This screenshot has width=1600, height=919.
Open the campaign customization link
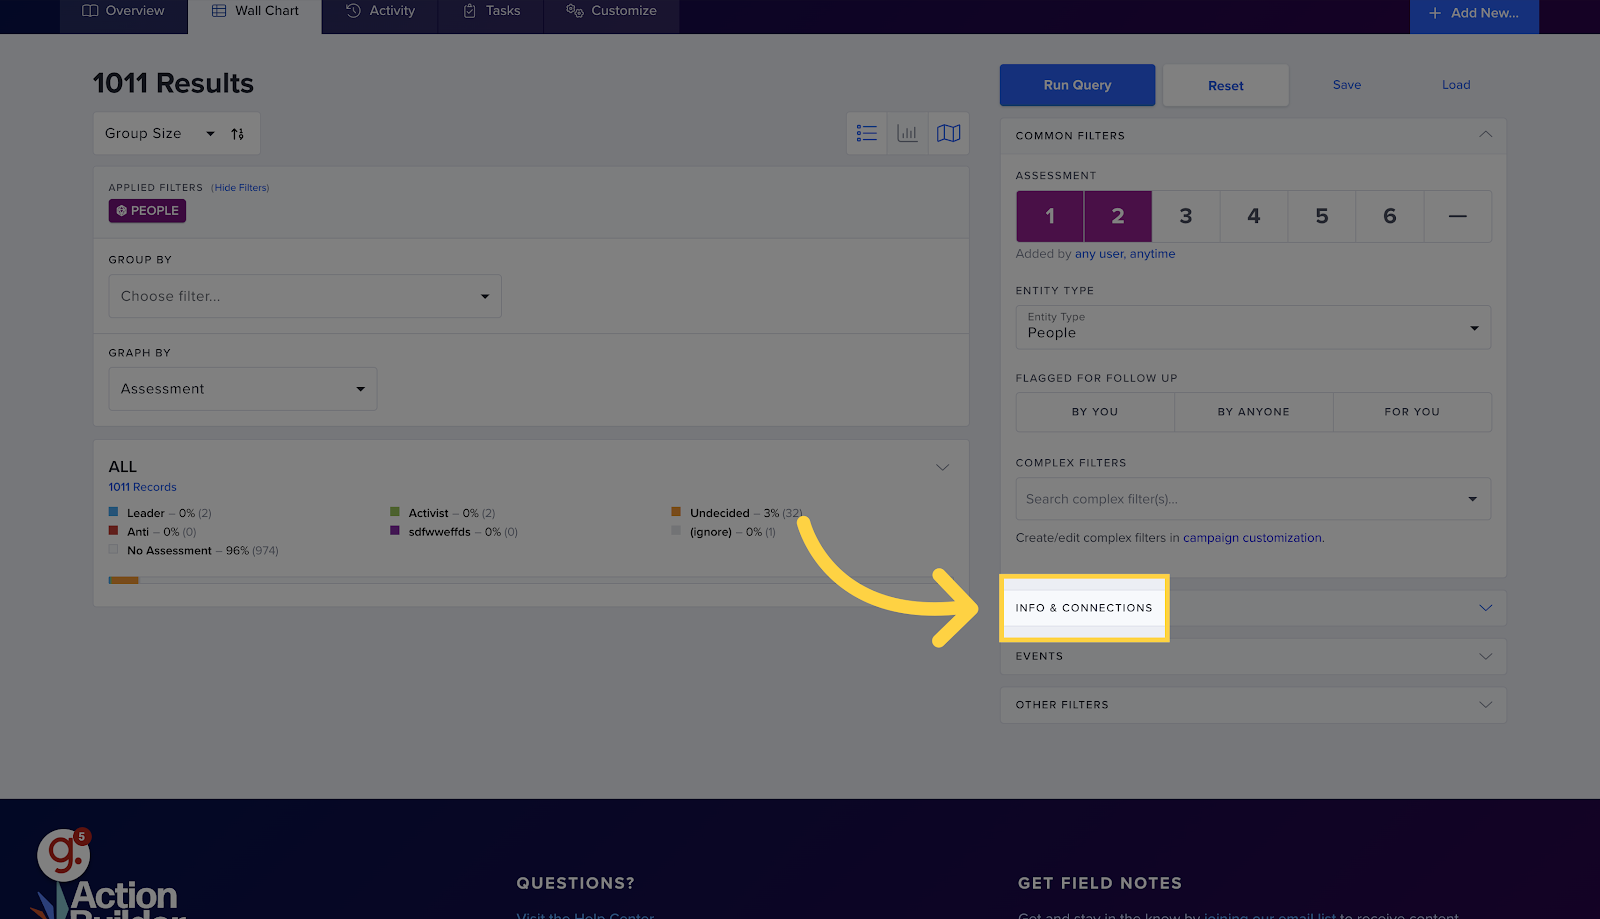point(1252,537)
